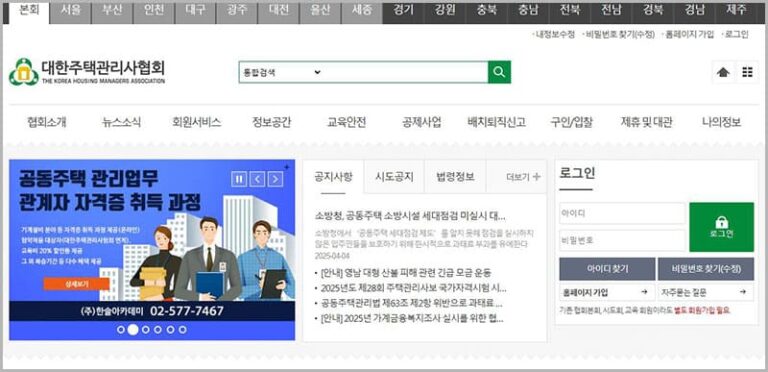Select the 대전 region tab
Screen dimensions: 768x372
click(278, 12)
